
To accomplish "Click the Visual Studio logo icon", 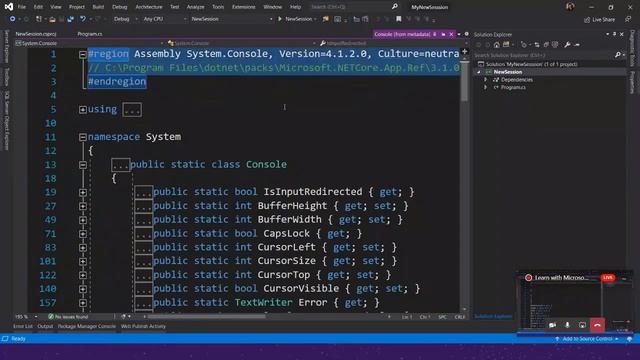I will pyautogui.click(x=9, y=7).
